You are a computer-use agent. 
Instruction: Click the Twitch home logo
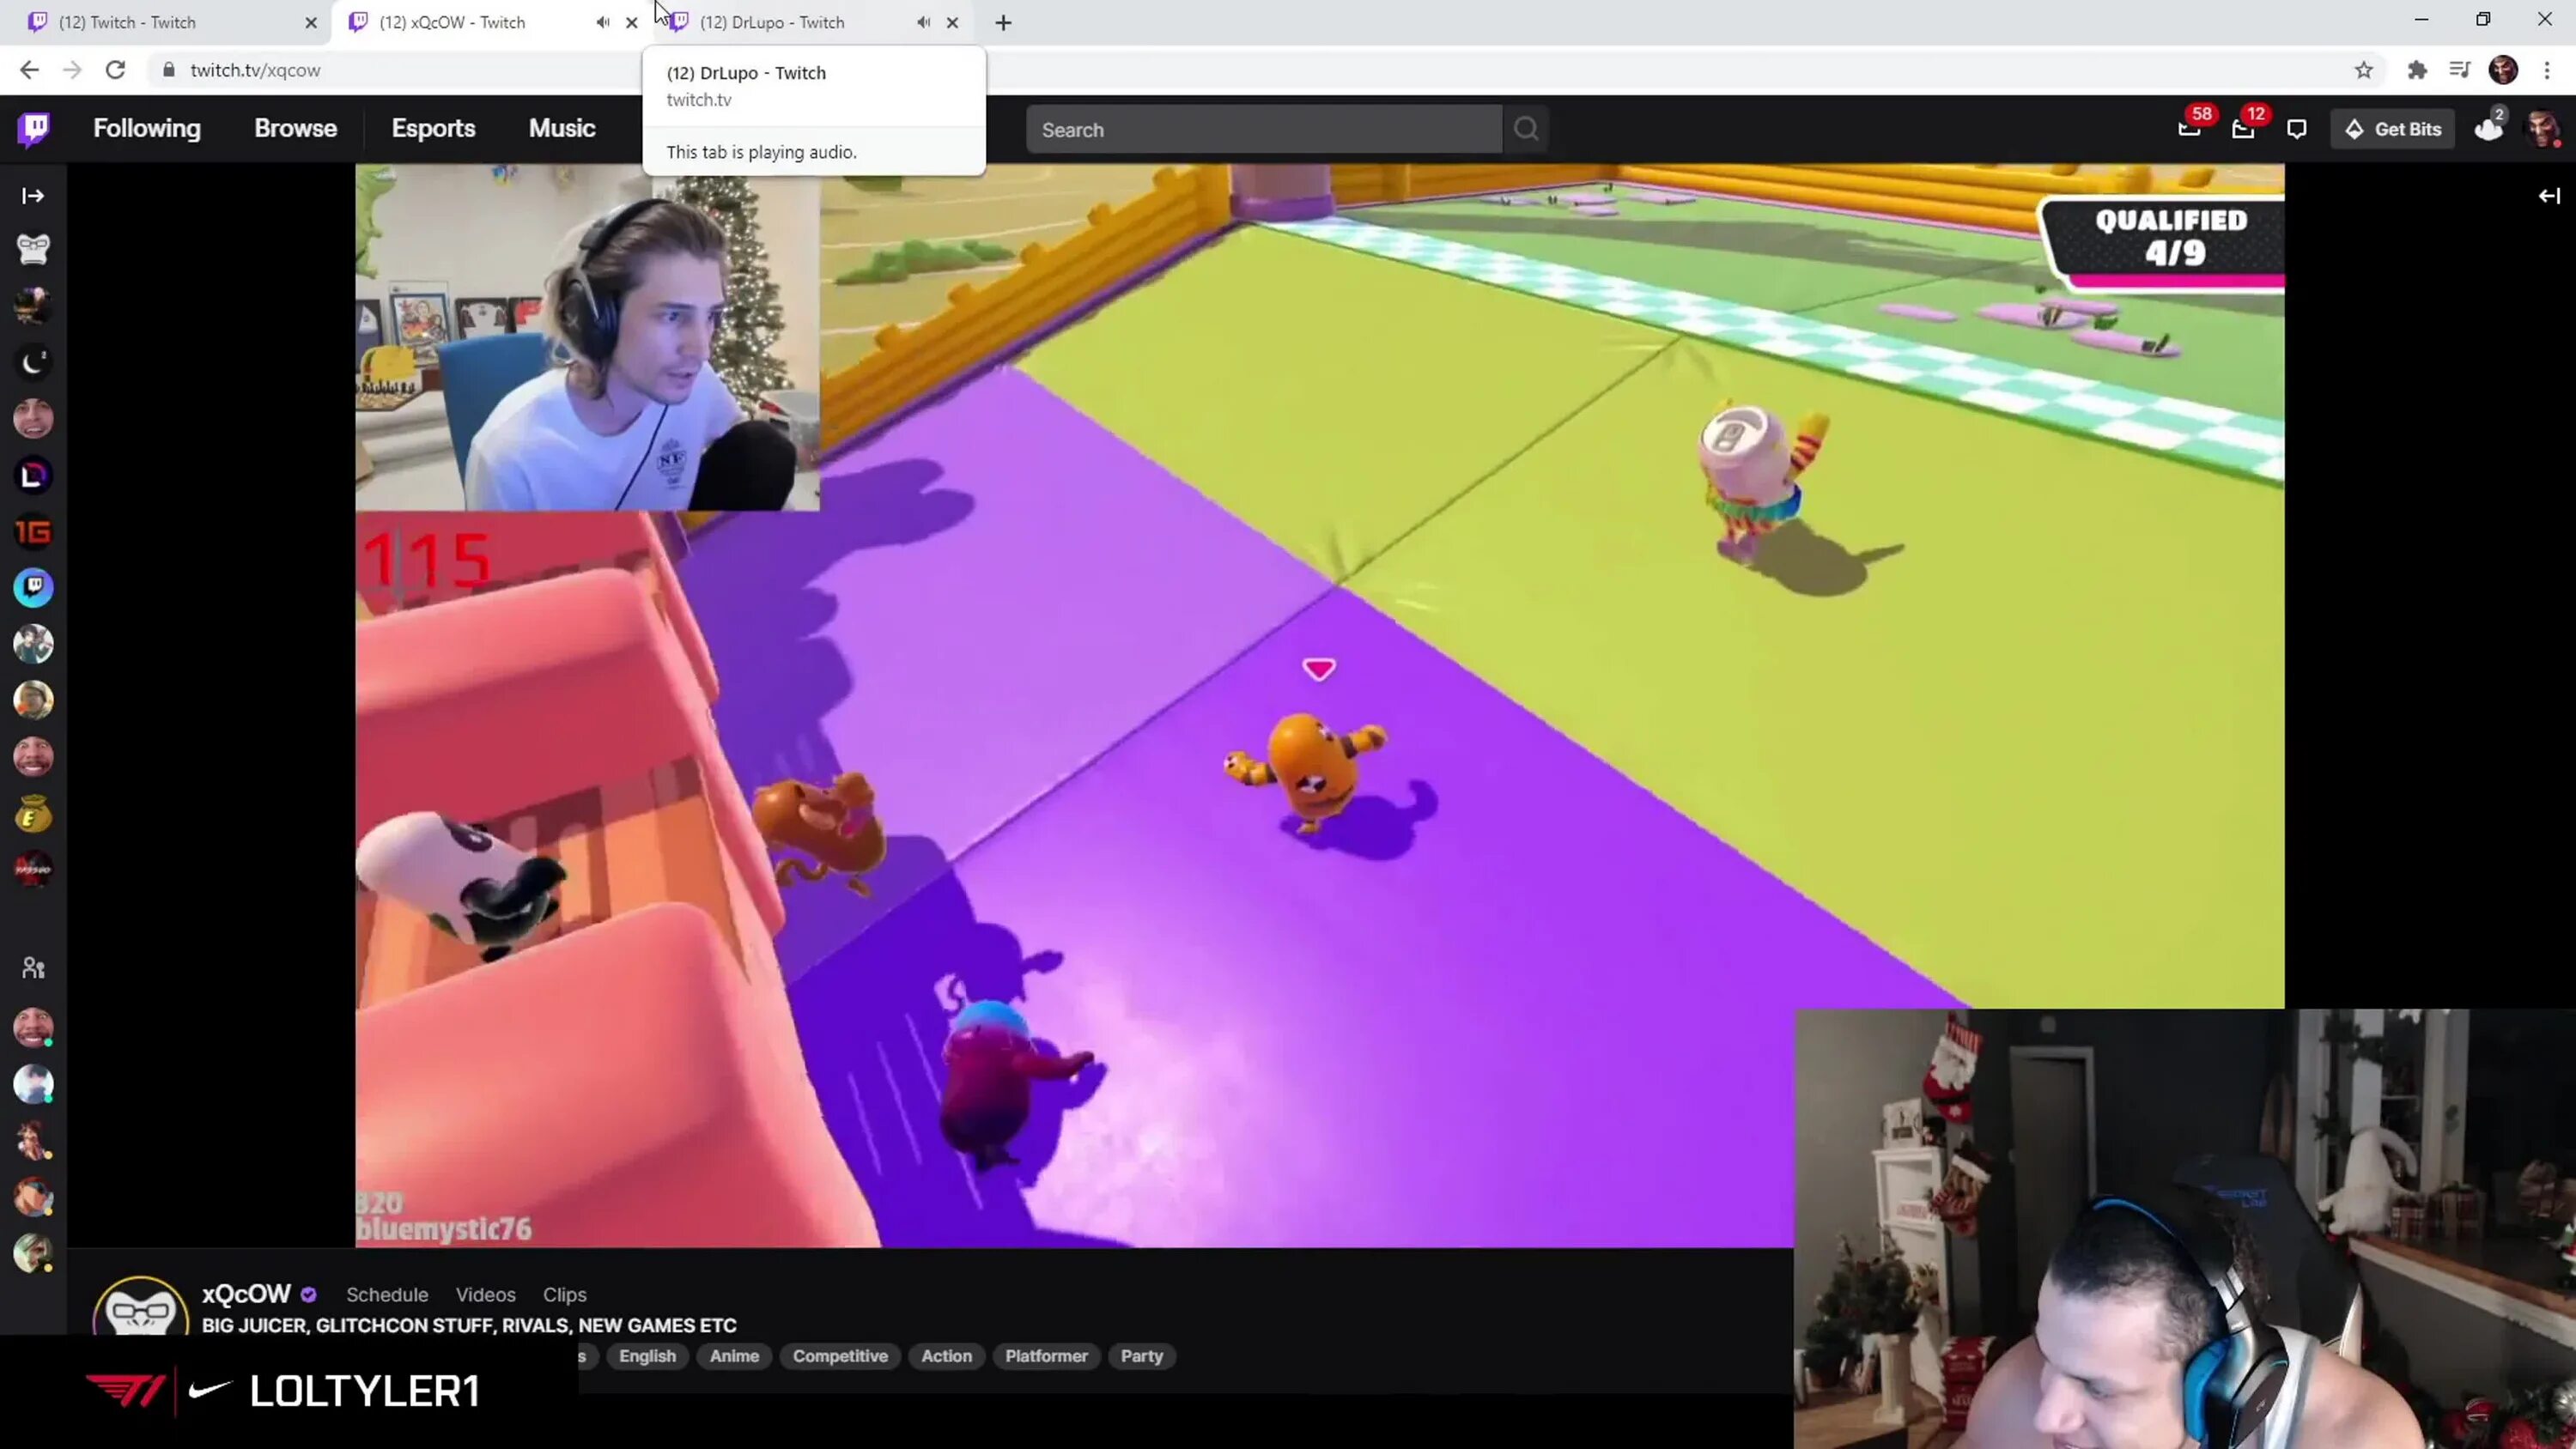(x=34, y=128)
